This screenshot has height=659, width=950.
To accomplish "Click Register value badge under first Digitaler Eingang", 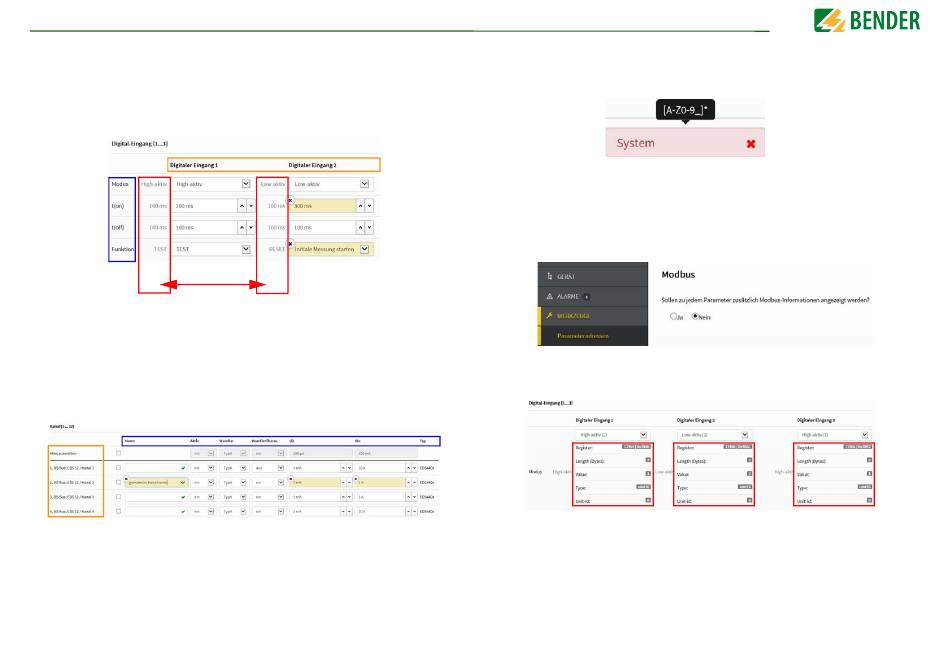I will [637, 447].
